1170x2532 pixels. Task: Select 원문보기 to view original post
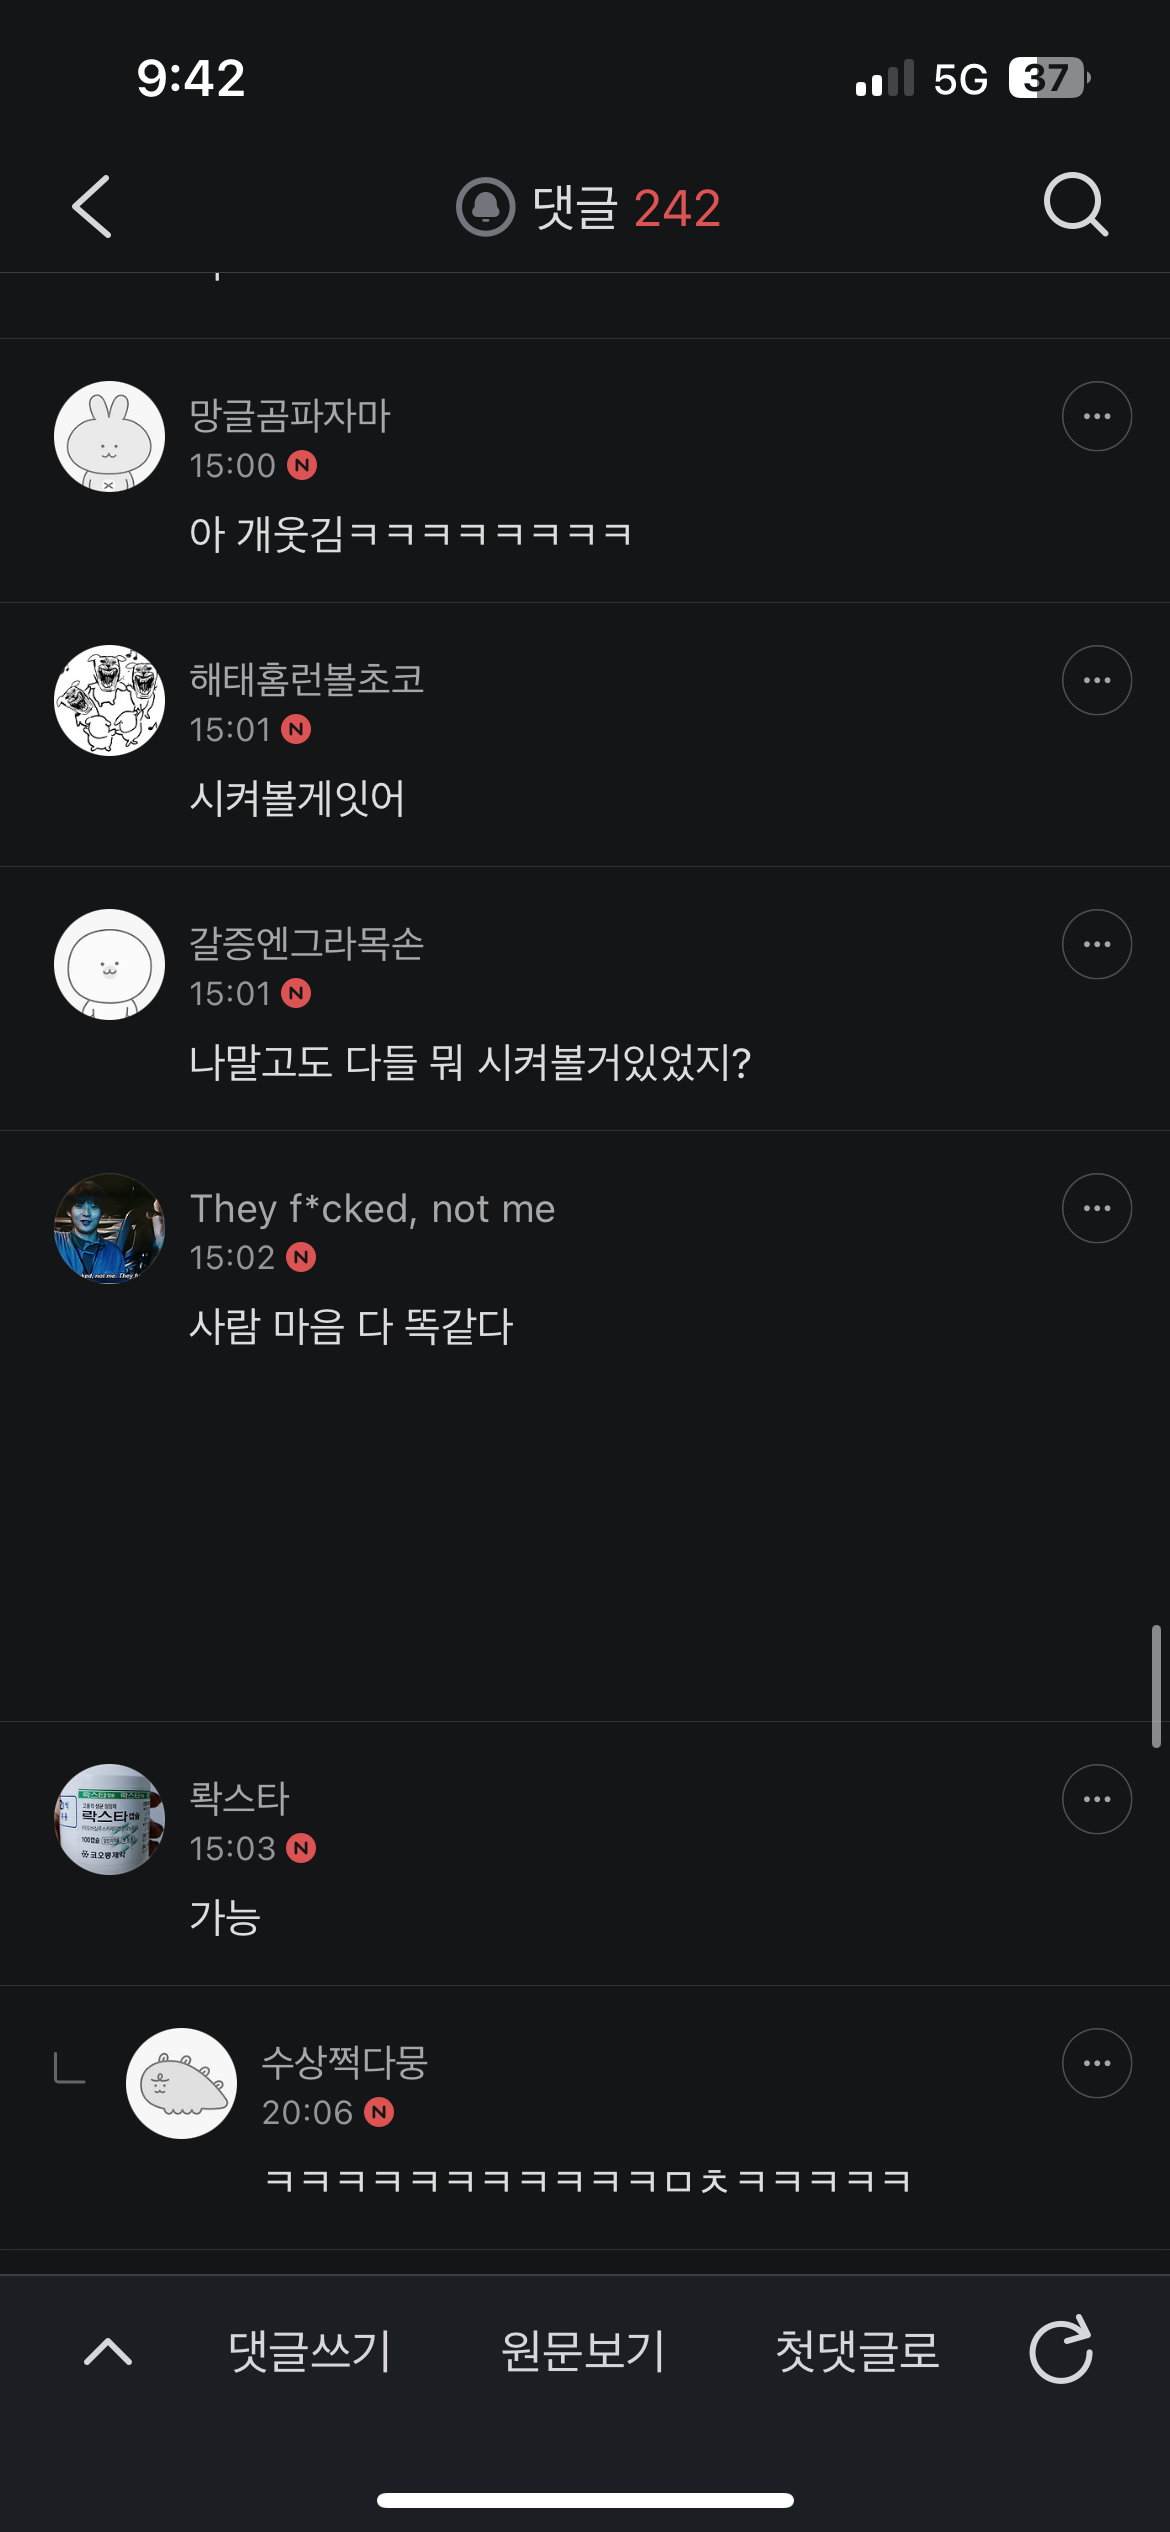[583, 2351]
